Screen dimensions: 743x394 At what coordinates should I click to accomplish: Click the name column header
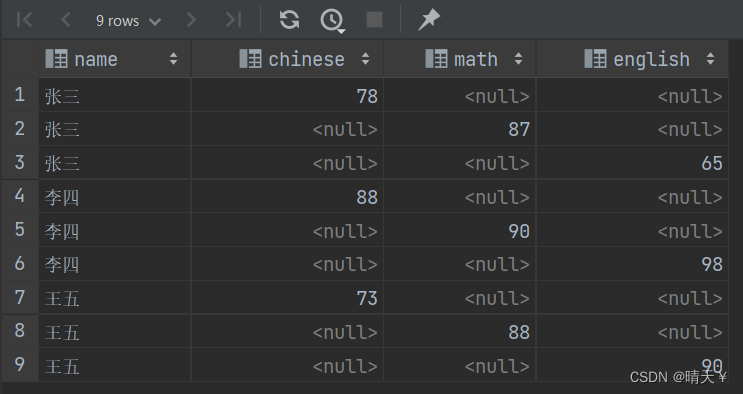115,59
